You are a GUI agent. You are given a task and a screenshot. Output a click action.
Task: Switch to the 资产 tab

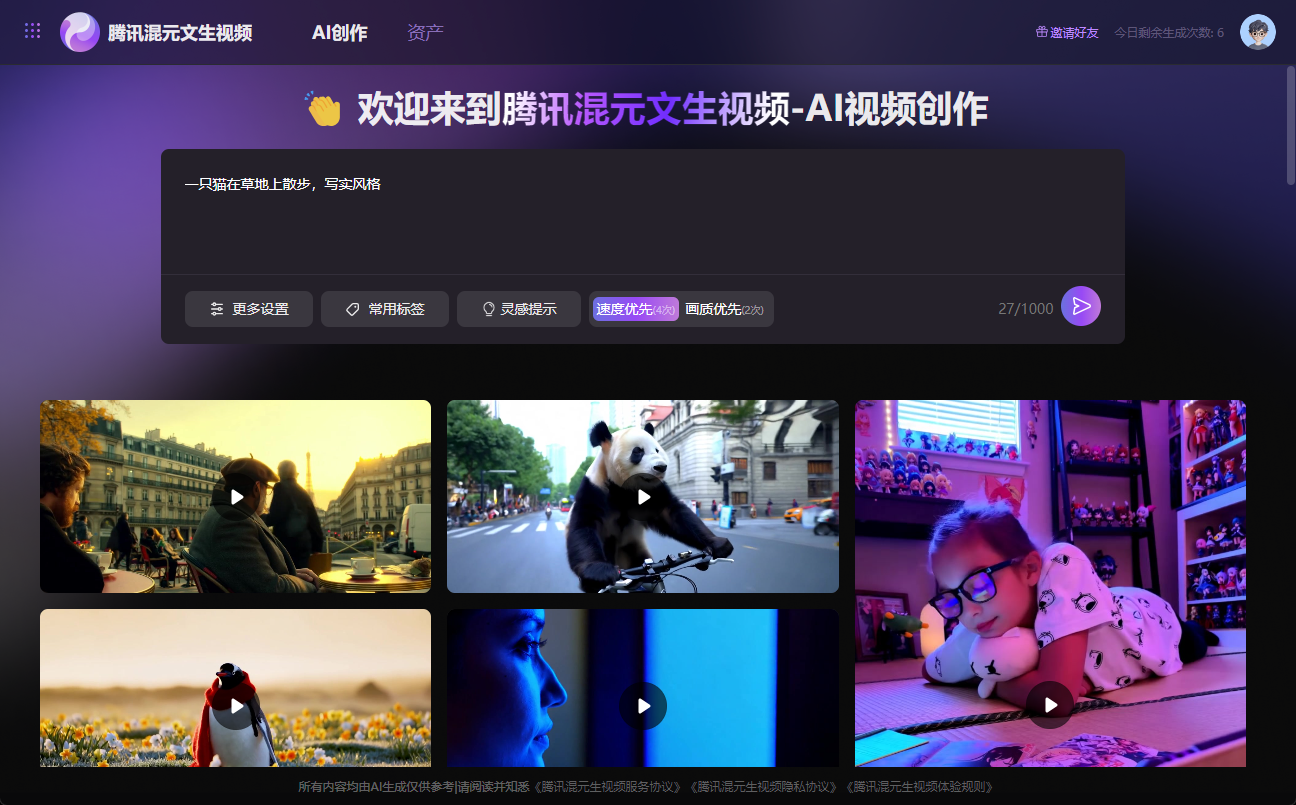pos(424,31)
